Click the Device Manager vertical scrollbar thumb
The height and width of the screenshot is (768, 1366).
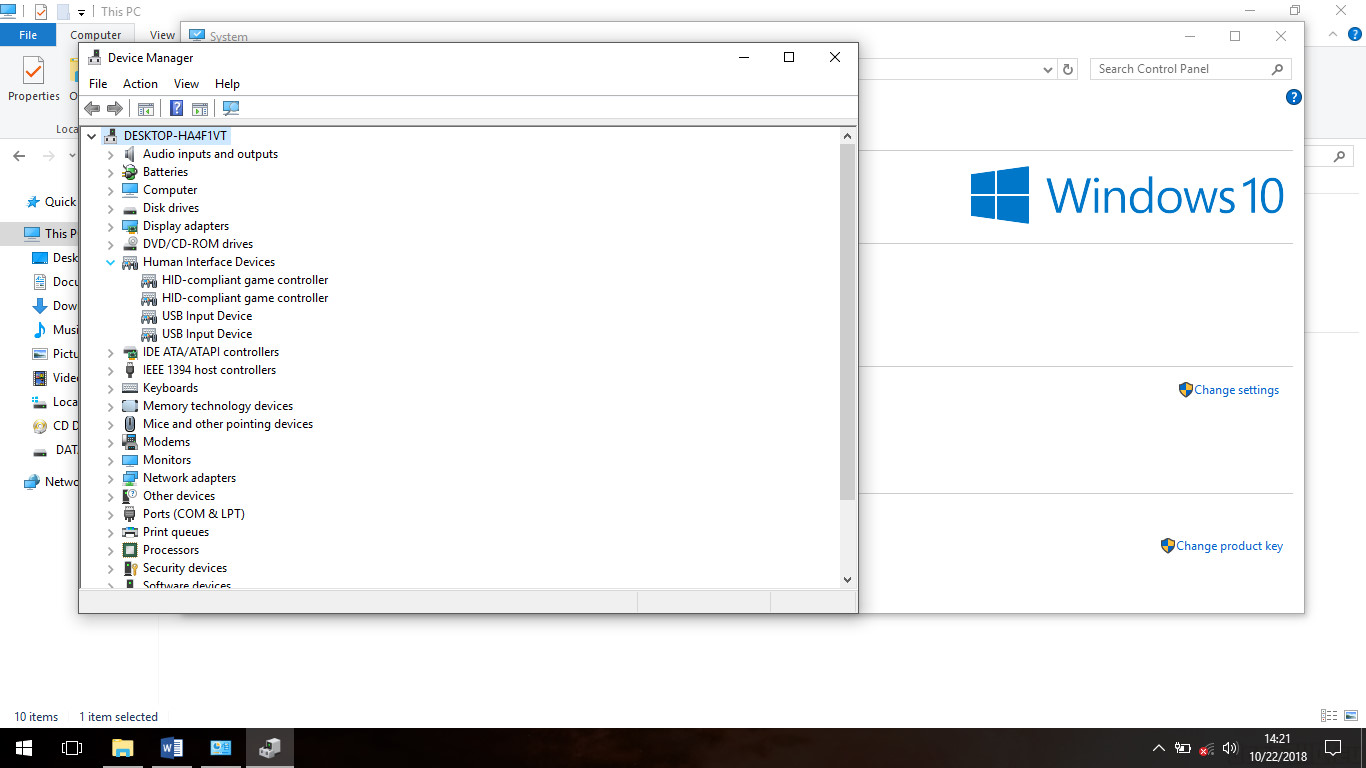847,322
